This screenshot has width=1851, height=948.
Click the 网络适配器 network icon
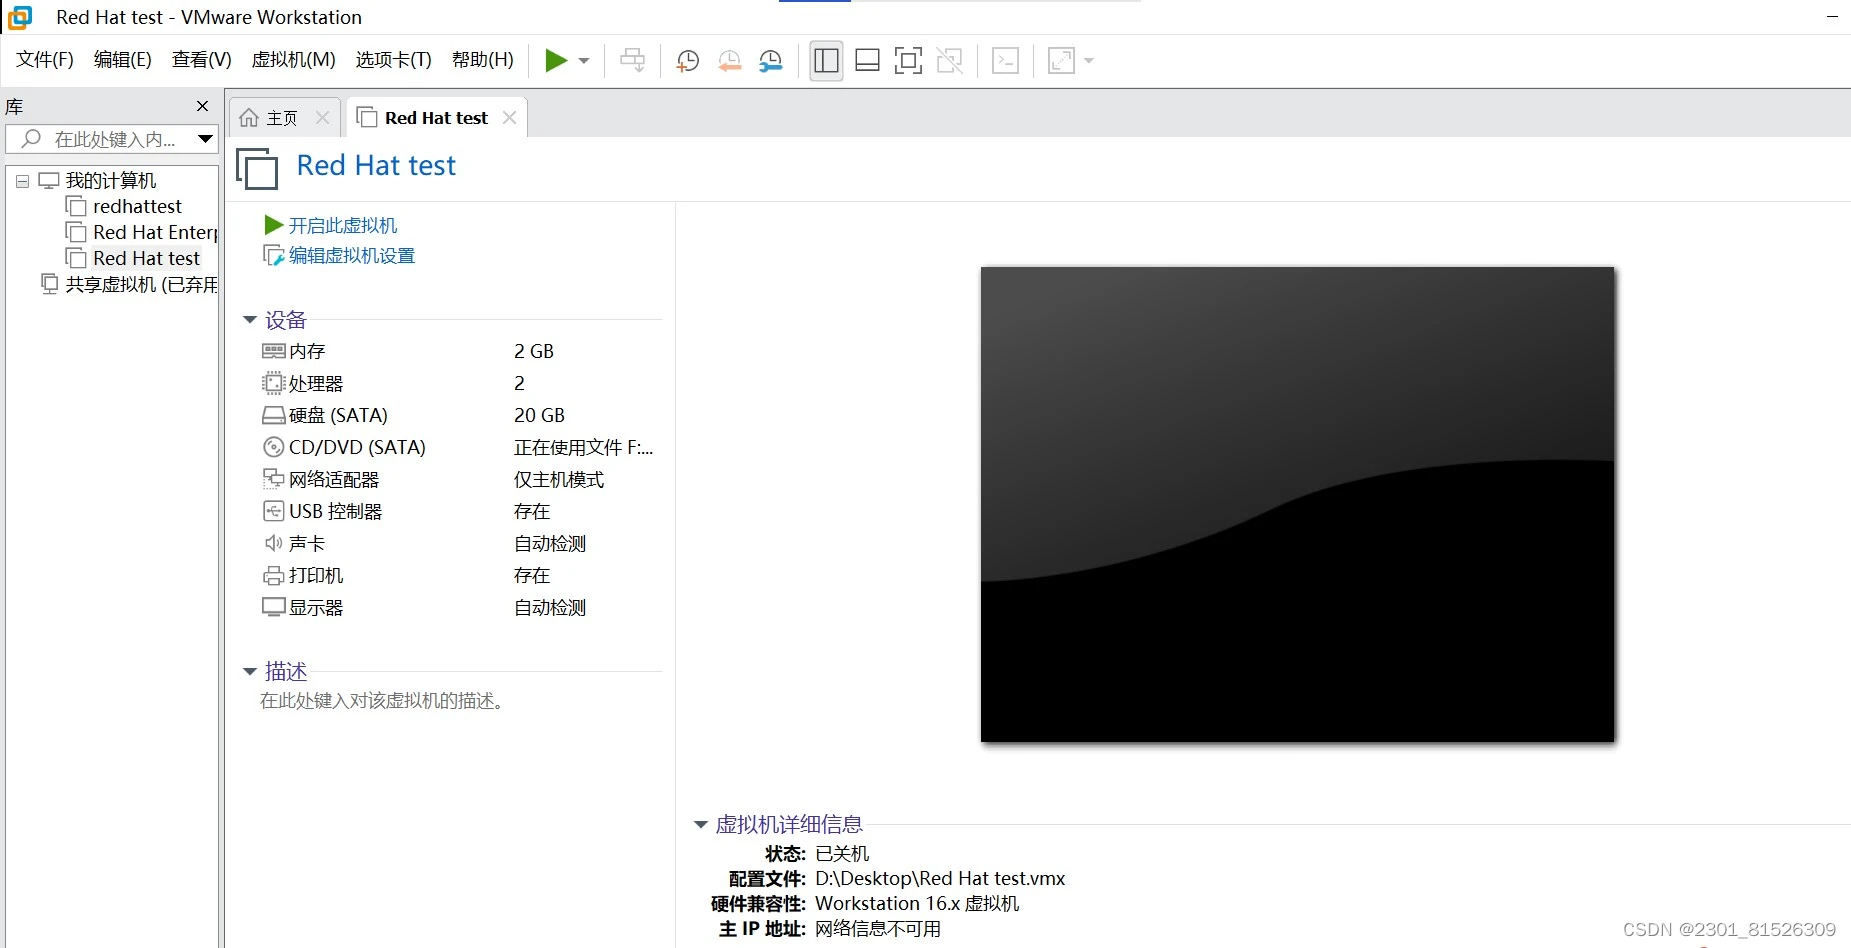point(274,479)
